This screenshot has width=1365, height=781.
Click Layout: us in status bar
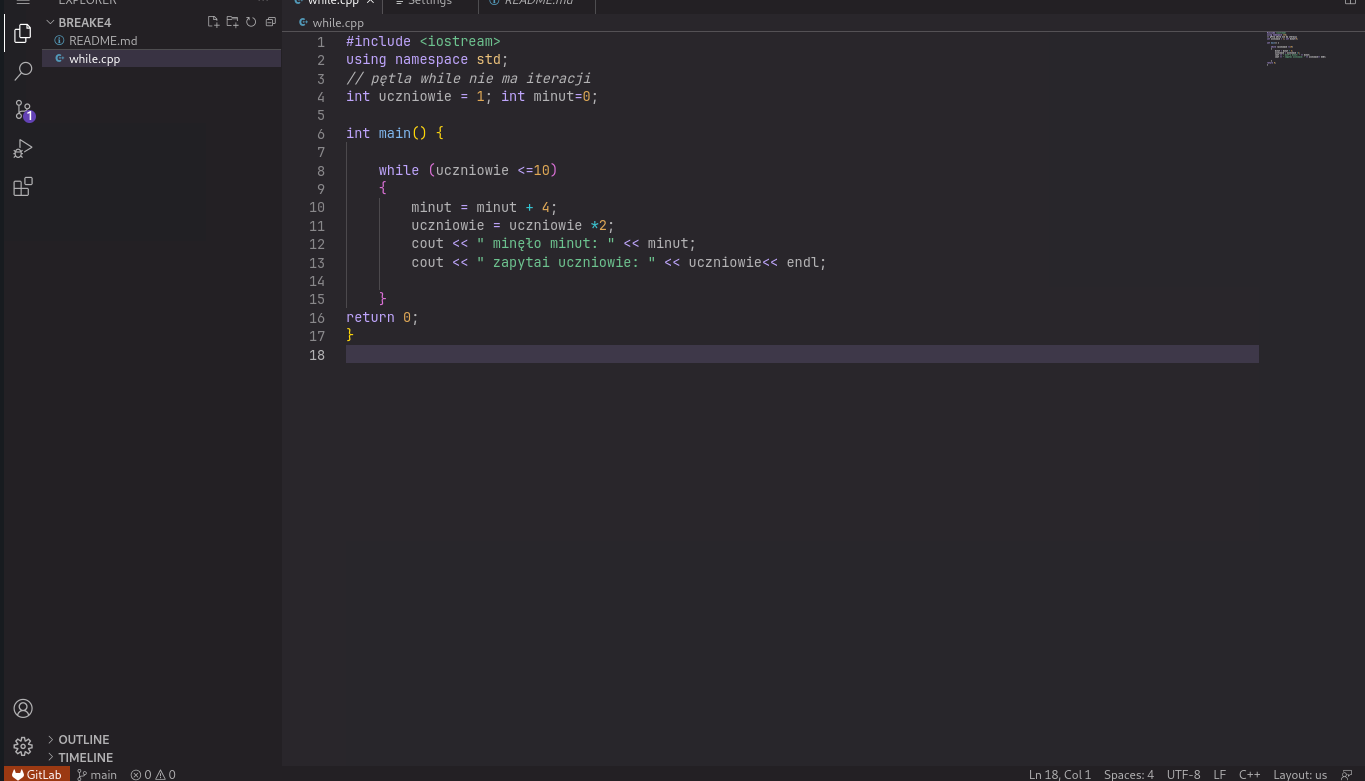(x=1300, y=774)
